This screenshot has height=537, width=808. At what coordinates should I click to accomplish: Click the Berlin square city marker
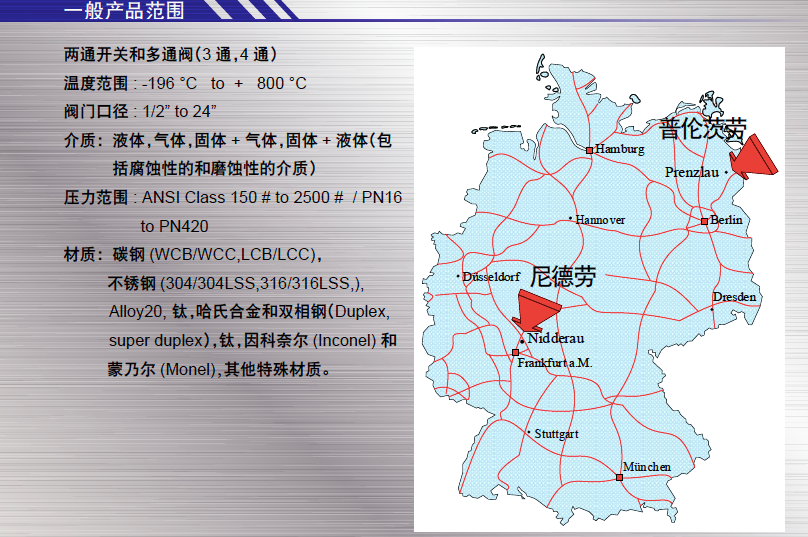point(704,221)
